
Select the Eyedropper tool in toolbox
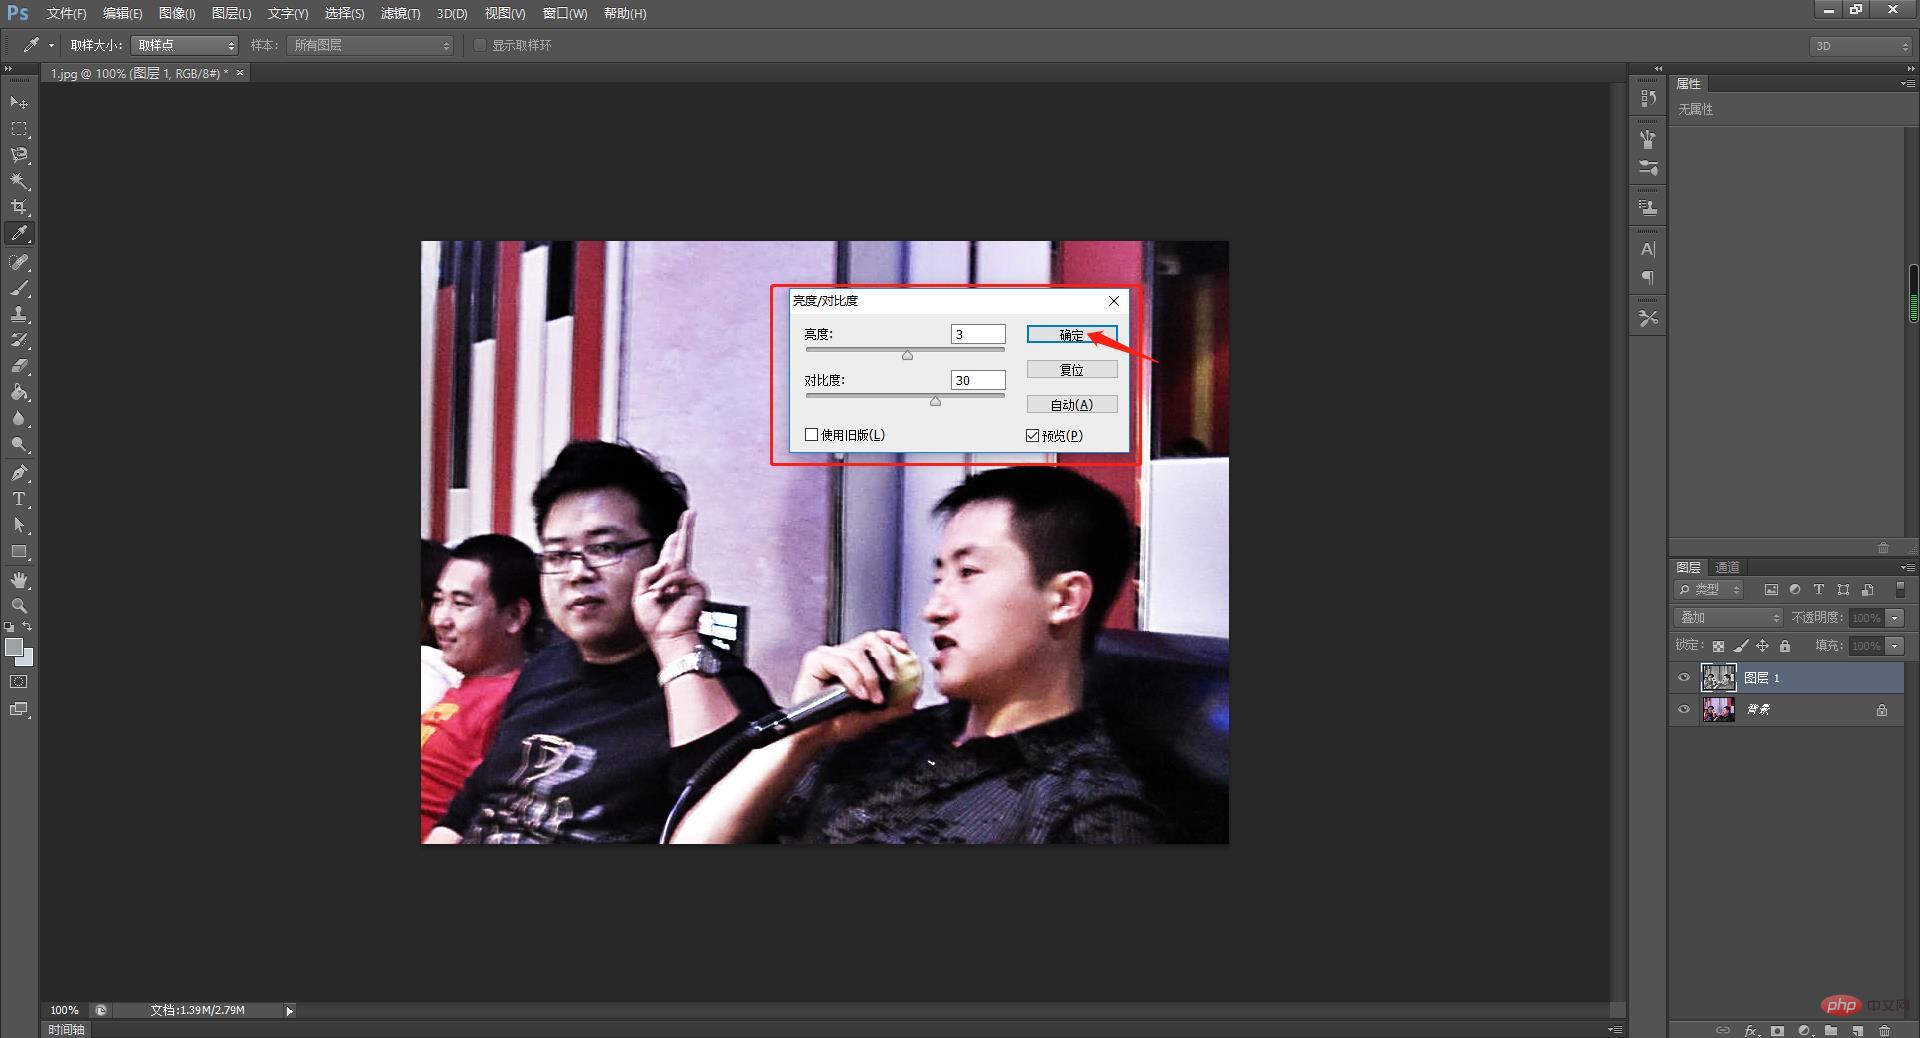click(19, 234)
